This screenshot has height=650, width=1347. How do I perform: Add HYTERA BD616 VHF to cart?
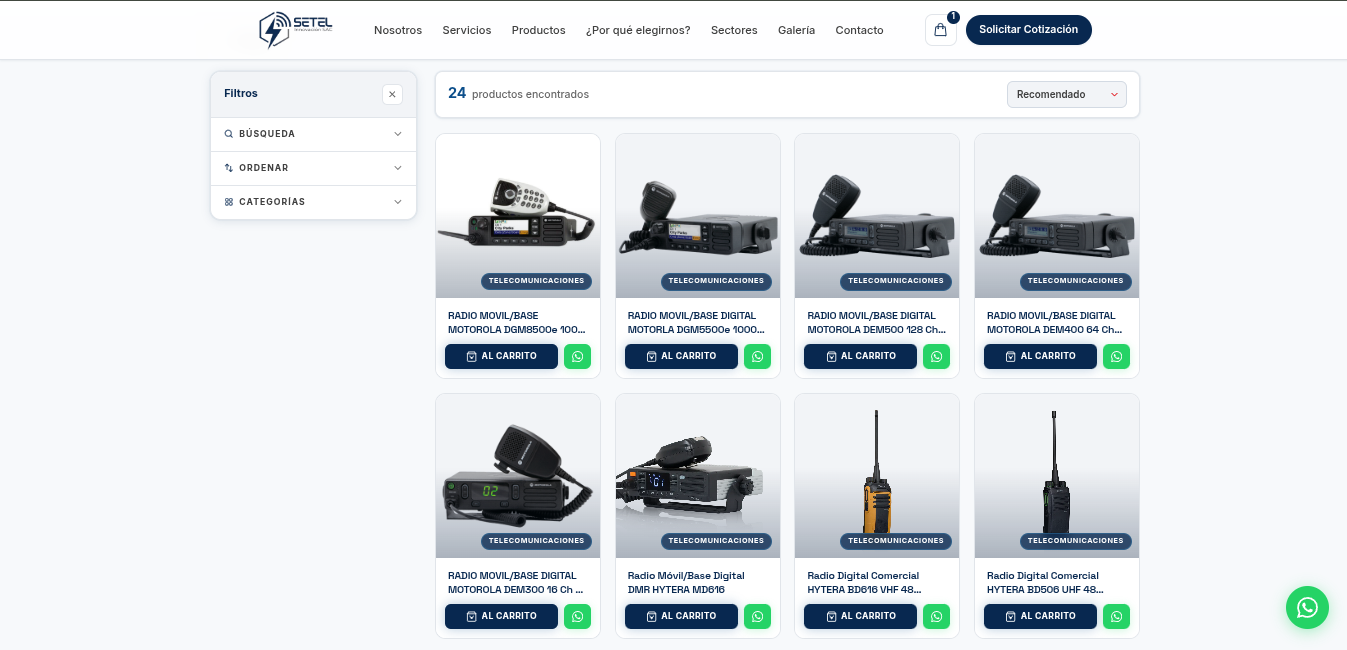pos(860,616)
